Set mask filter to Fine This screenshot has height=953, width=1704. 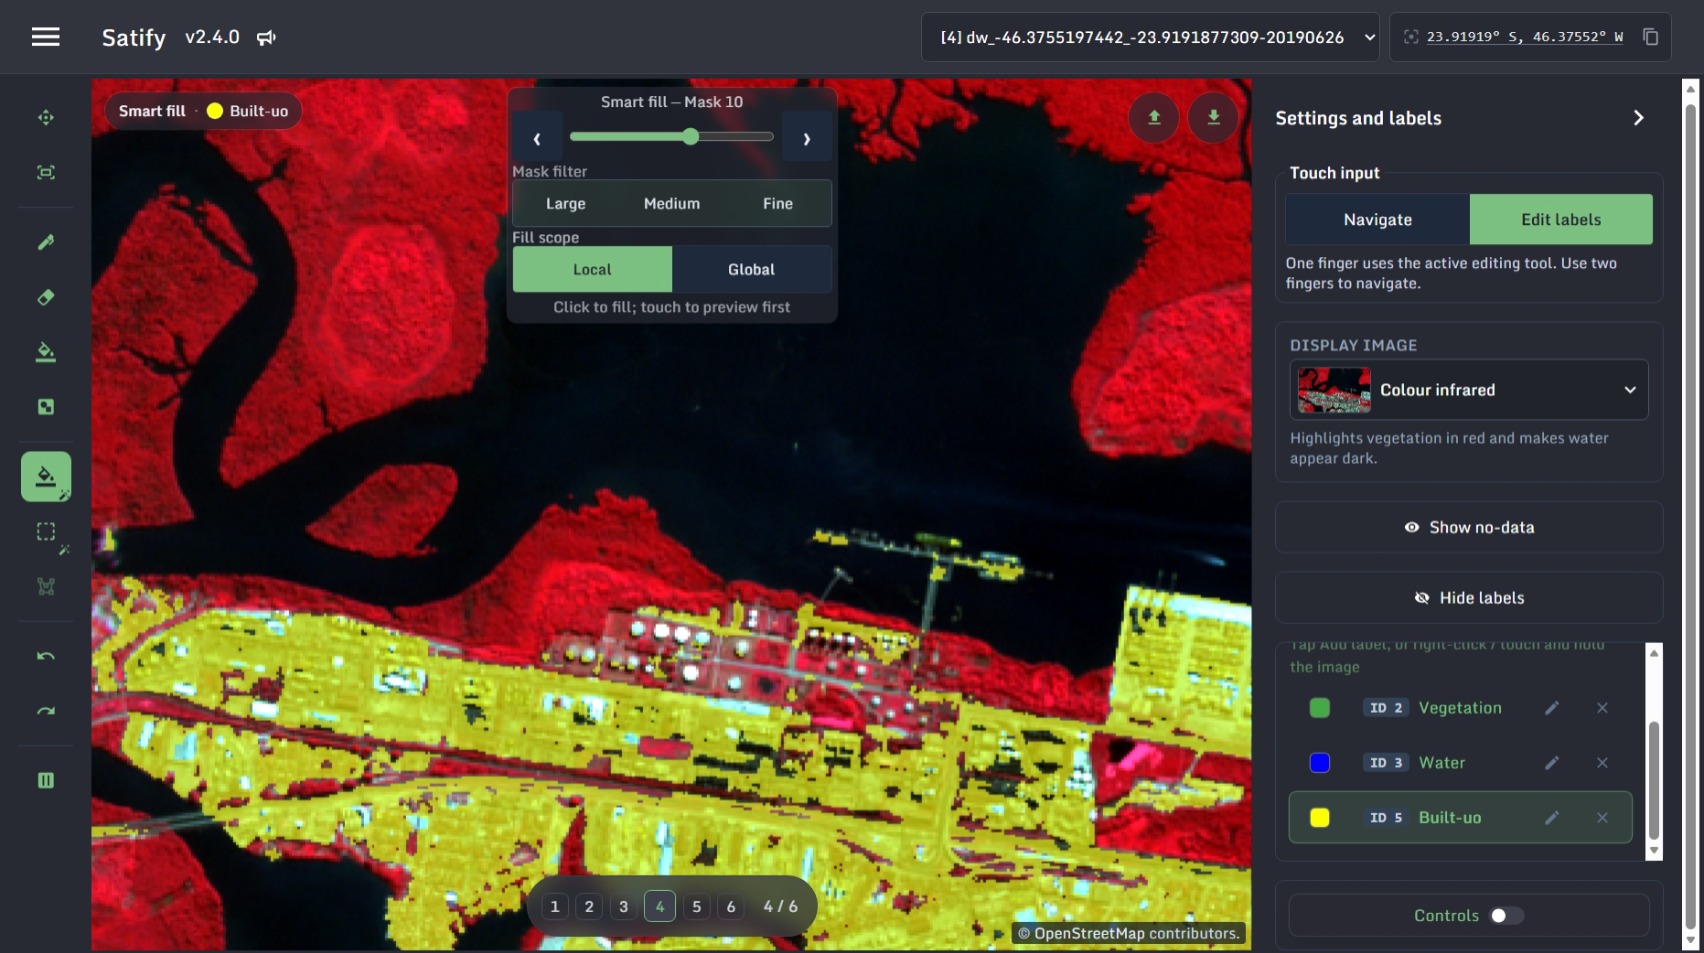click(778, 204)
